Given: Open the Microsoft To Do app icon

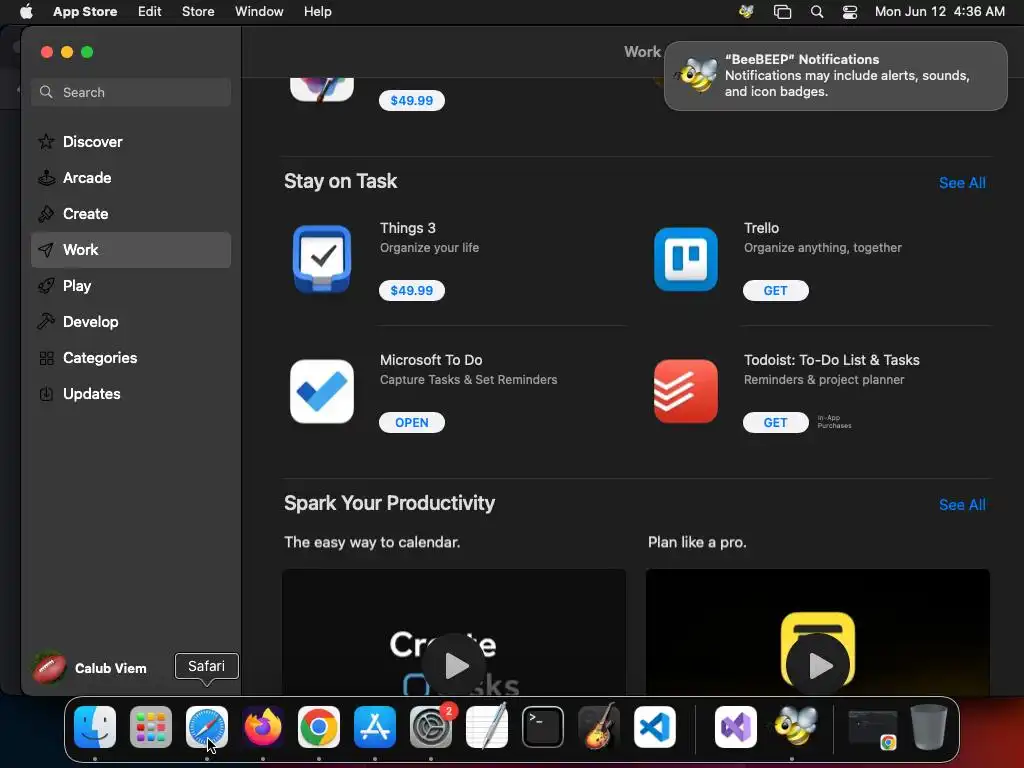Looking at the screenshot, I should [x=322, y=391].
